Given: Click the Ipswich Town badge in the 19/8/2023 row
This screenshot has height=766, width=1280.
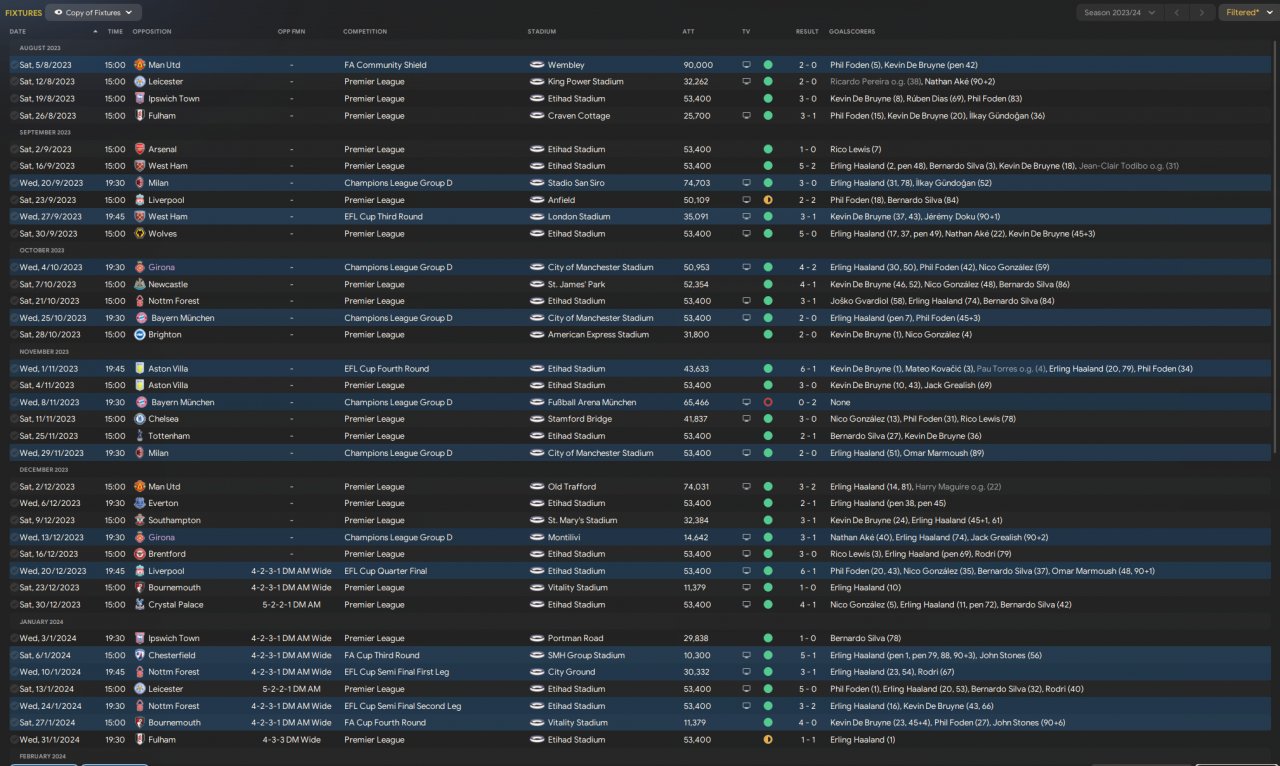Looking at the screenshot, I should tap(140, 99).
